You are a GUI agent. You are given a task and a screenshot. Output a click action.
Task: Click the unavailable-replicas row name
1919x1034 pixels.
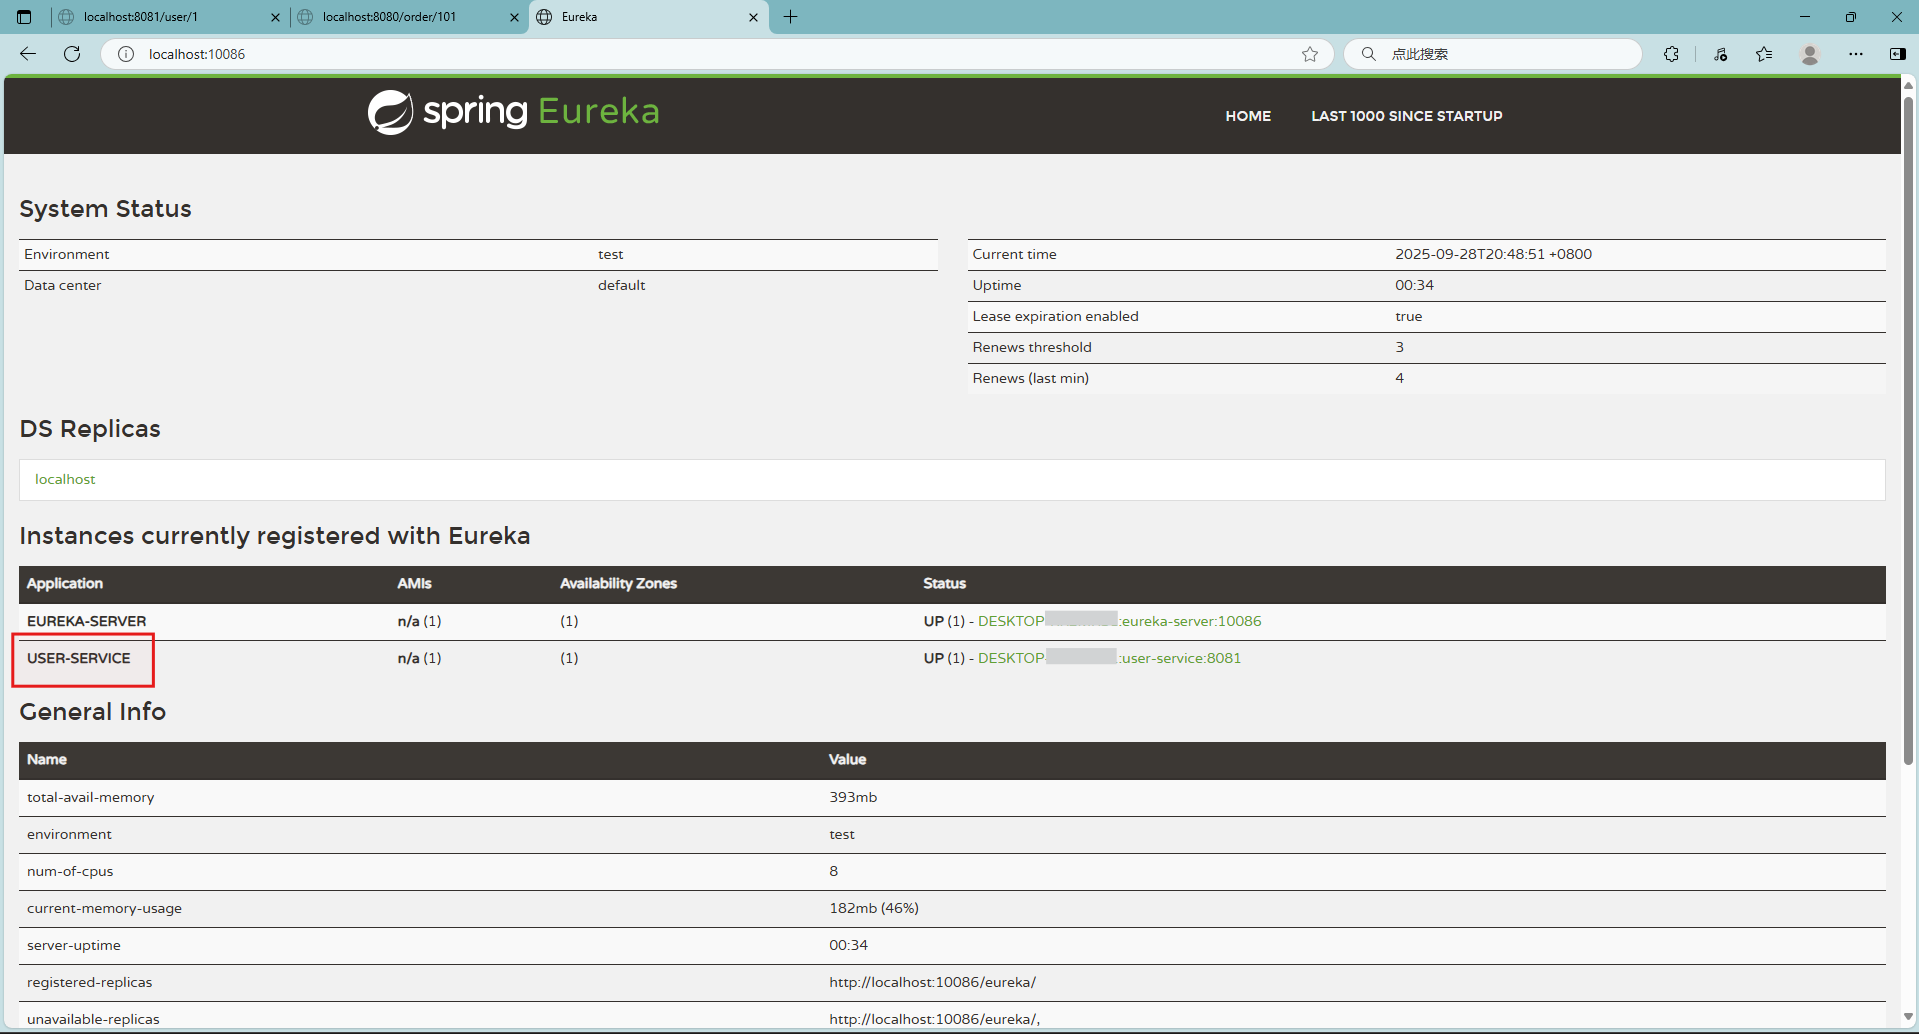[x=93, y=1019]
